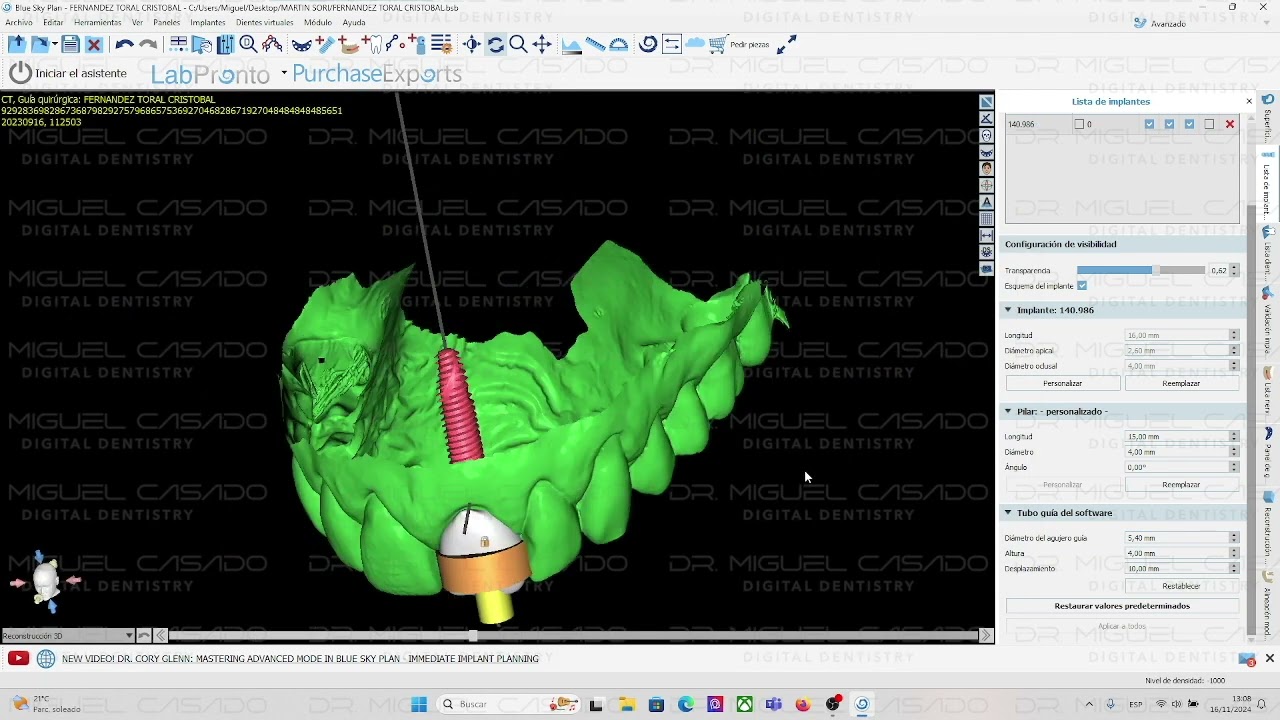Select the ruler distance measurement tool
This screenshot has width=1280, height=720.
tap(596, 44)
